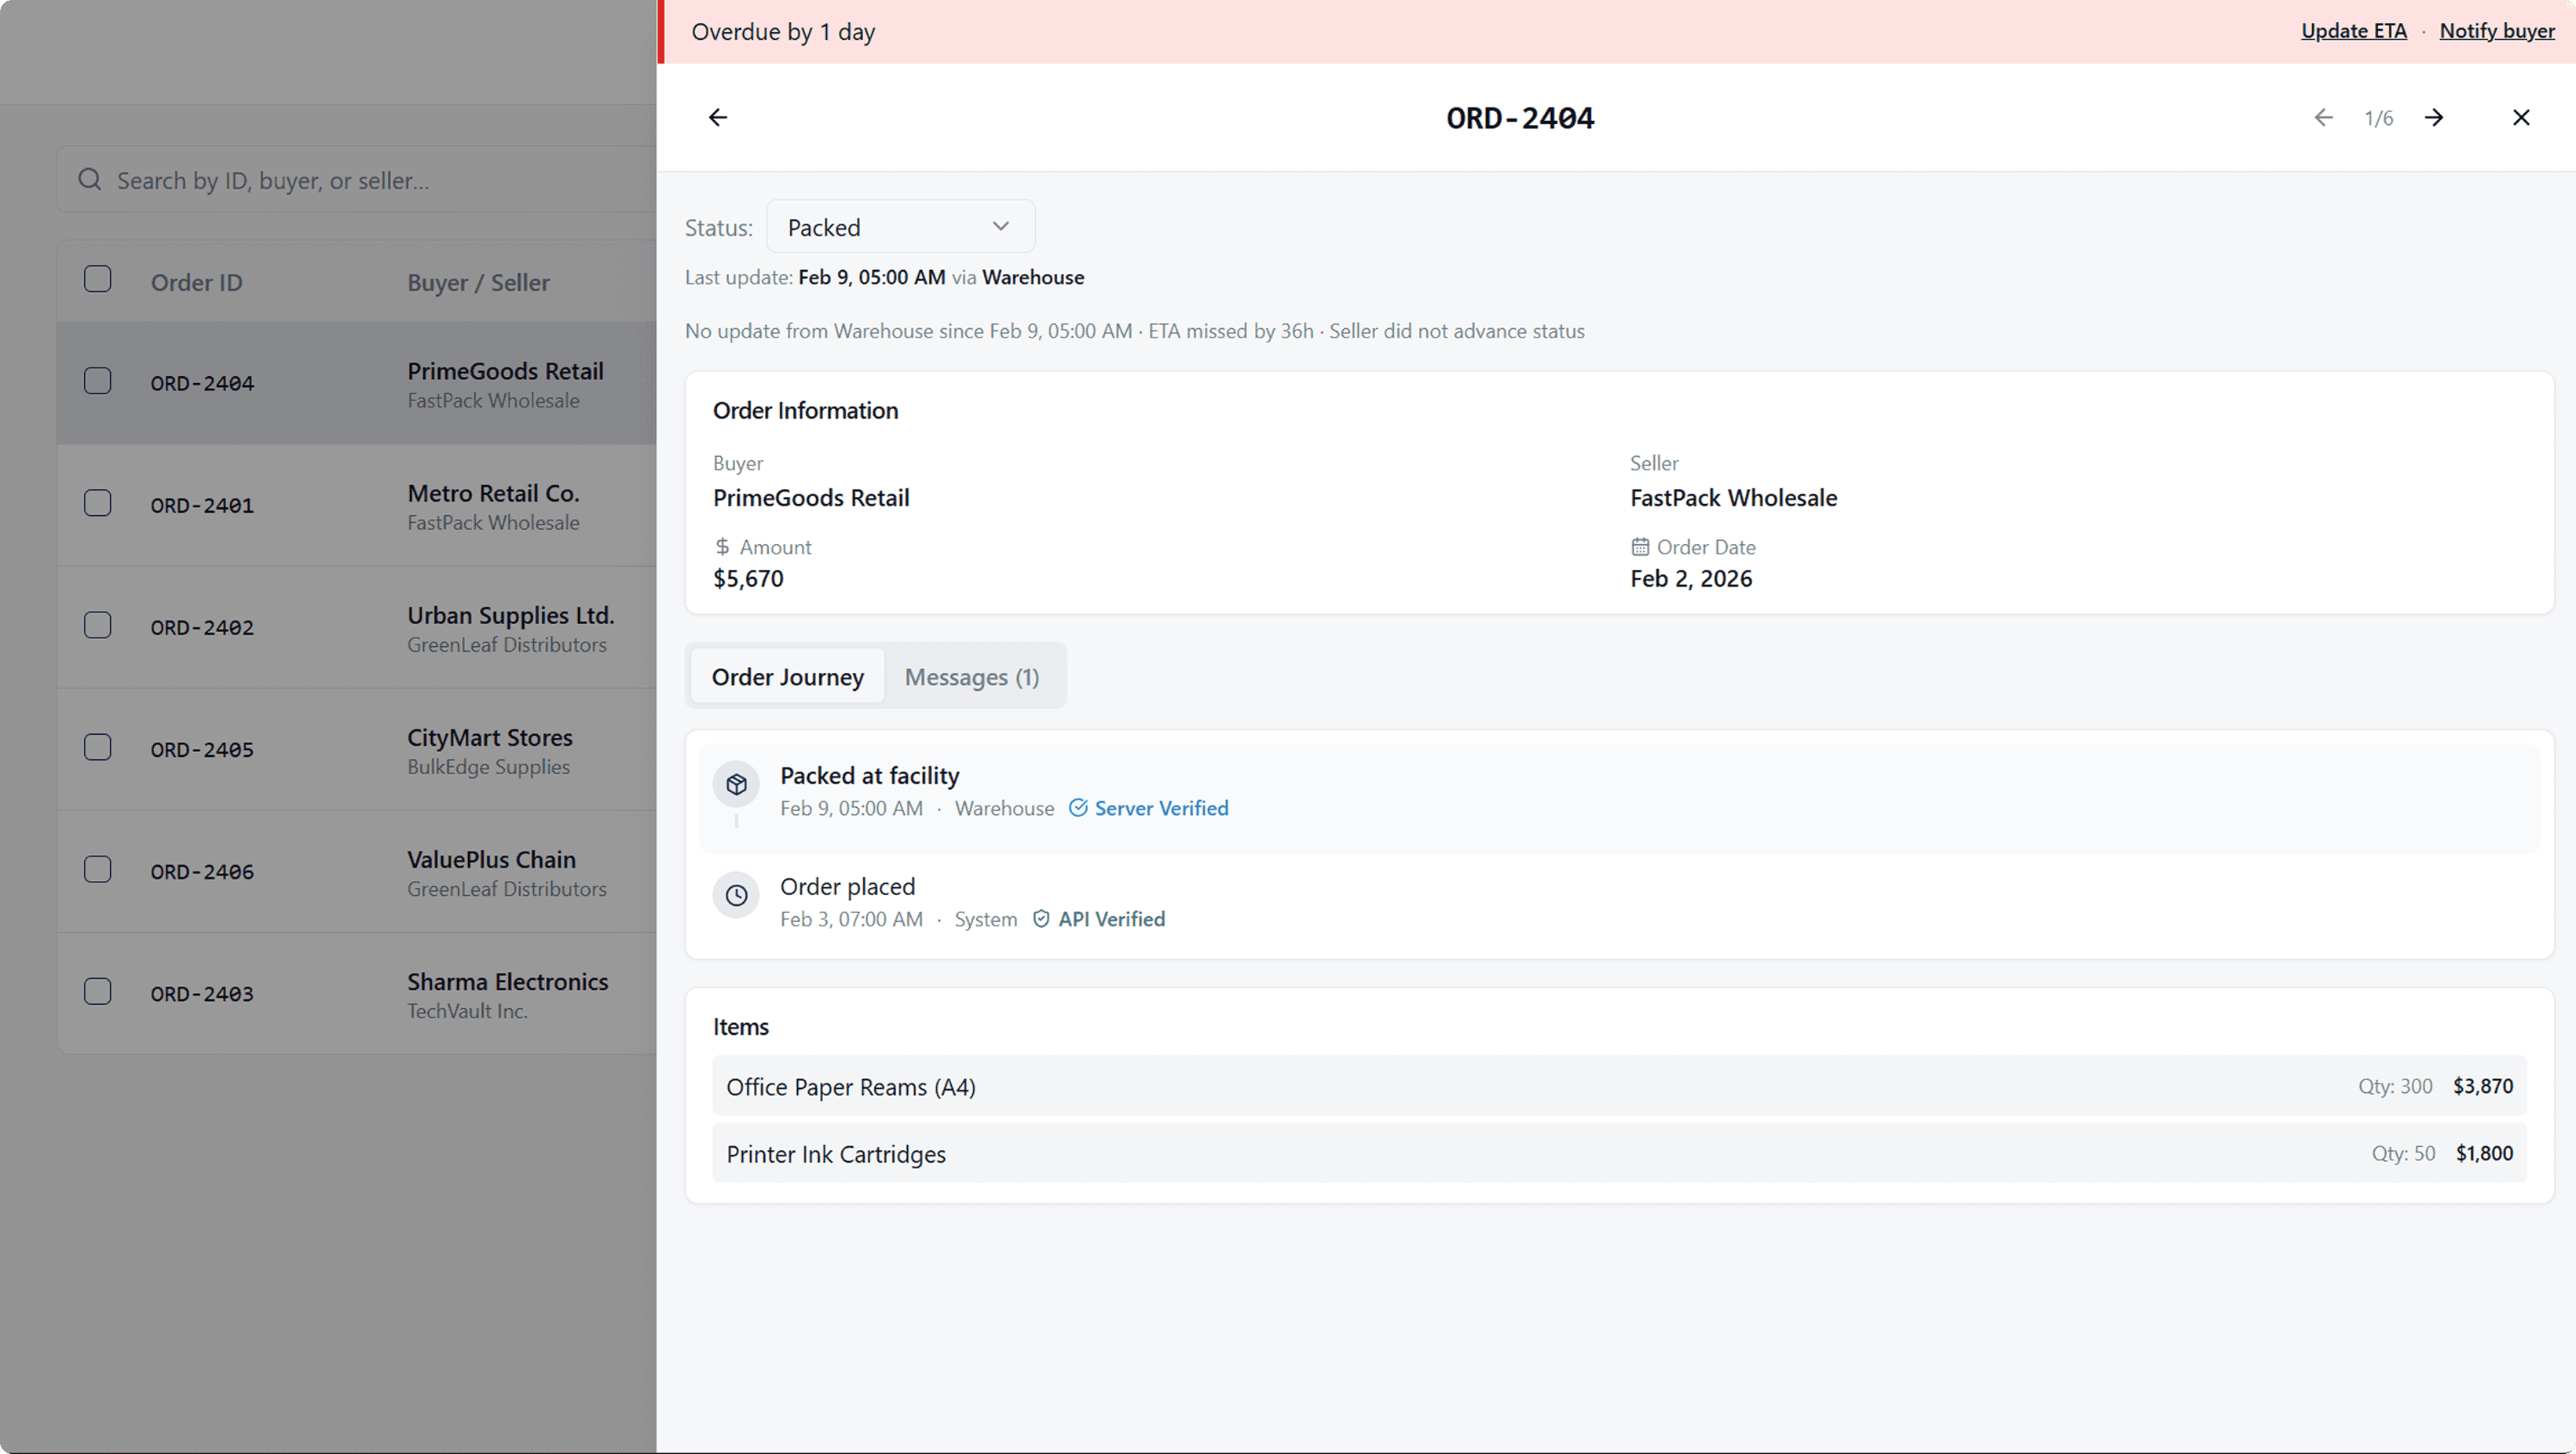Click the search magnifier icon
The height and width of the screenshot is (1454, 2576).
point(90,180)
